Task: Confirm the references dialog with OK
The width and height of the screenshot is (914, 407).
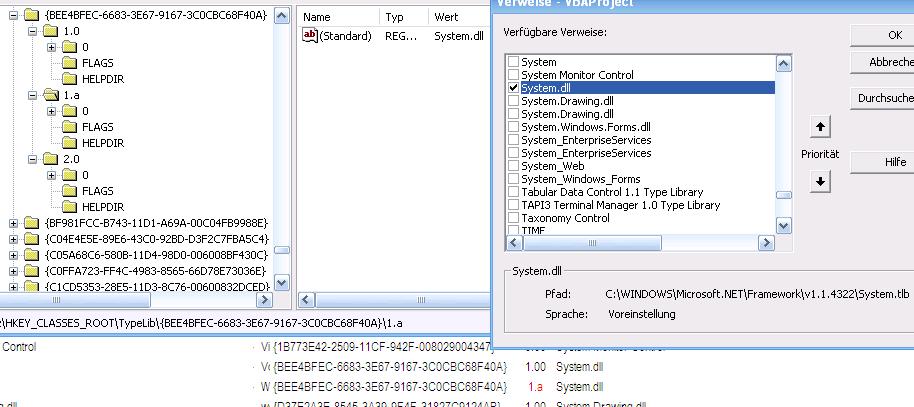Action: (x=882, y=35)
